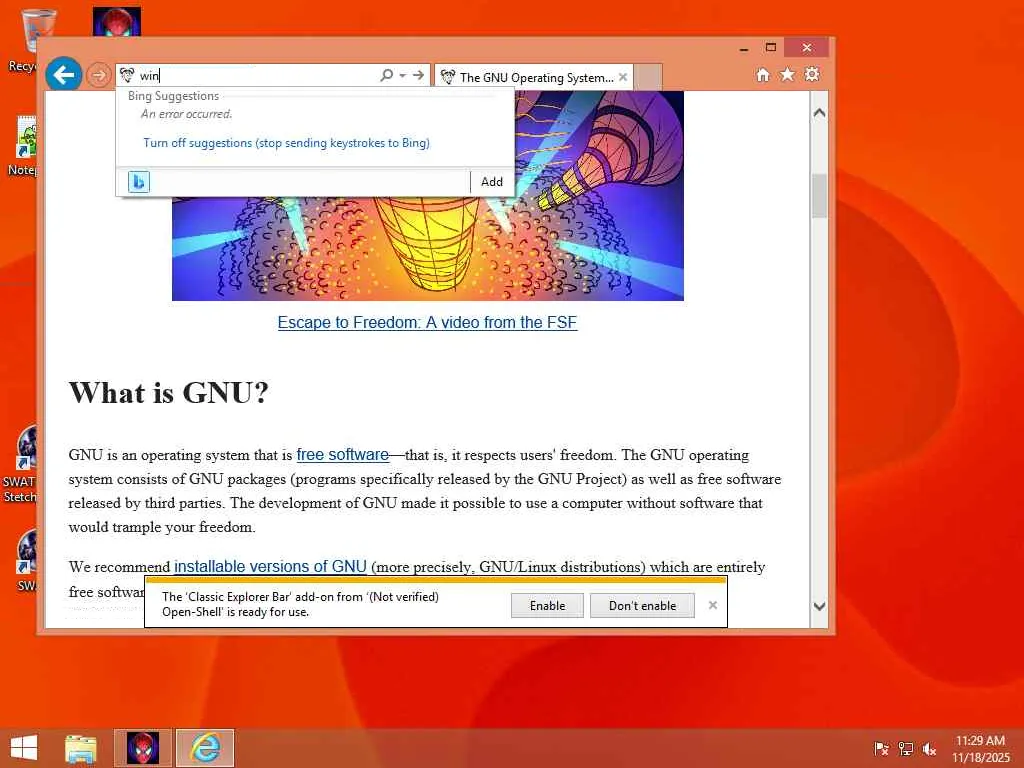Click the What is GNU? heading
The image size is (1024, 768).
coord(168,393)
